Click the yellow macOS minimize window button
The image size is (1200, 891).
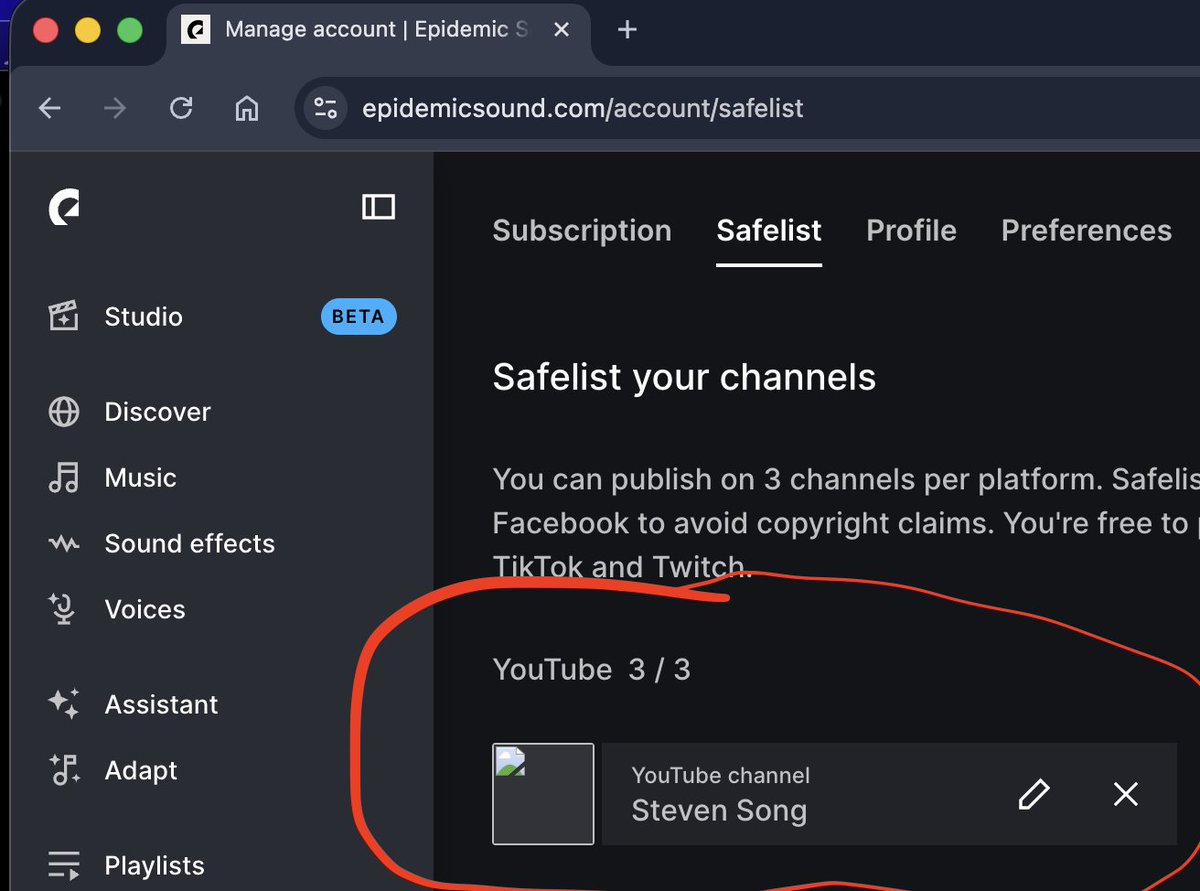point(88,30)
